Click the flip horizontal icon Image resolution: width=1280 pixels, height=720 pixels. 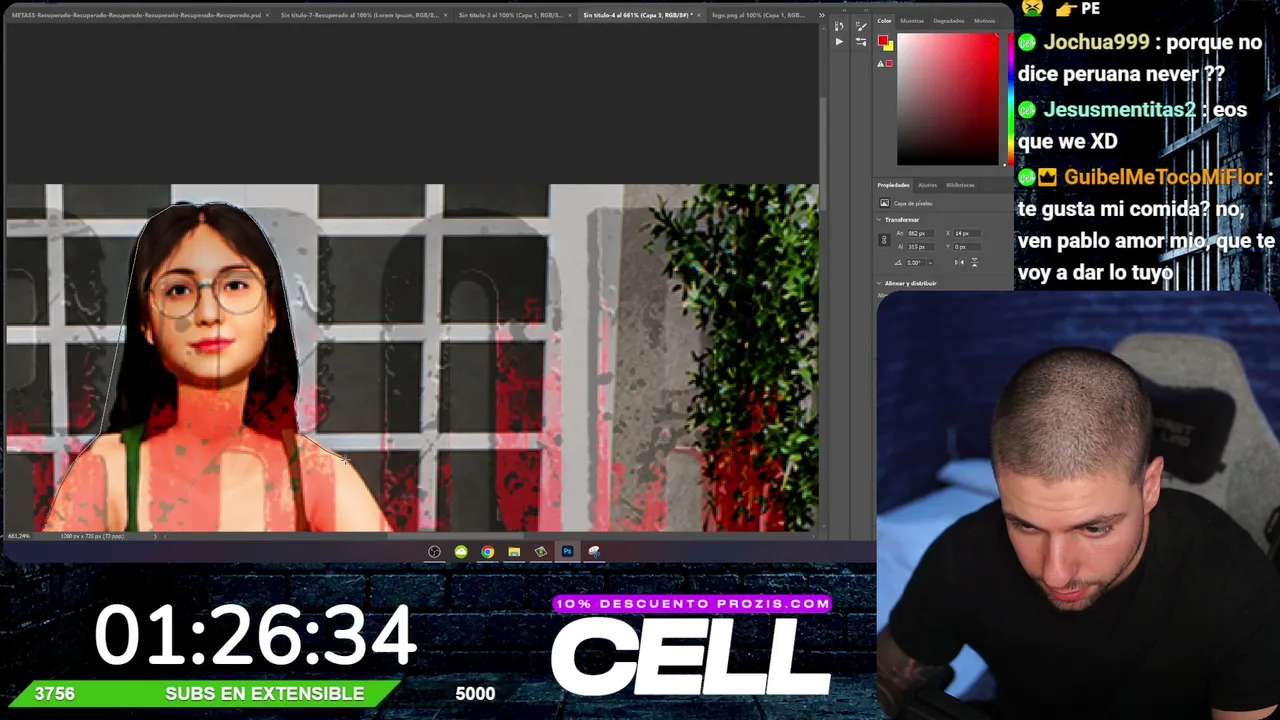coord(959,263)
